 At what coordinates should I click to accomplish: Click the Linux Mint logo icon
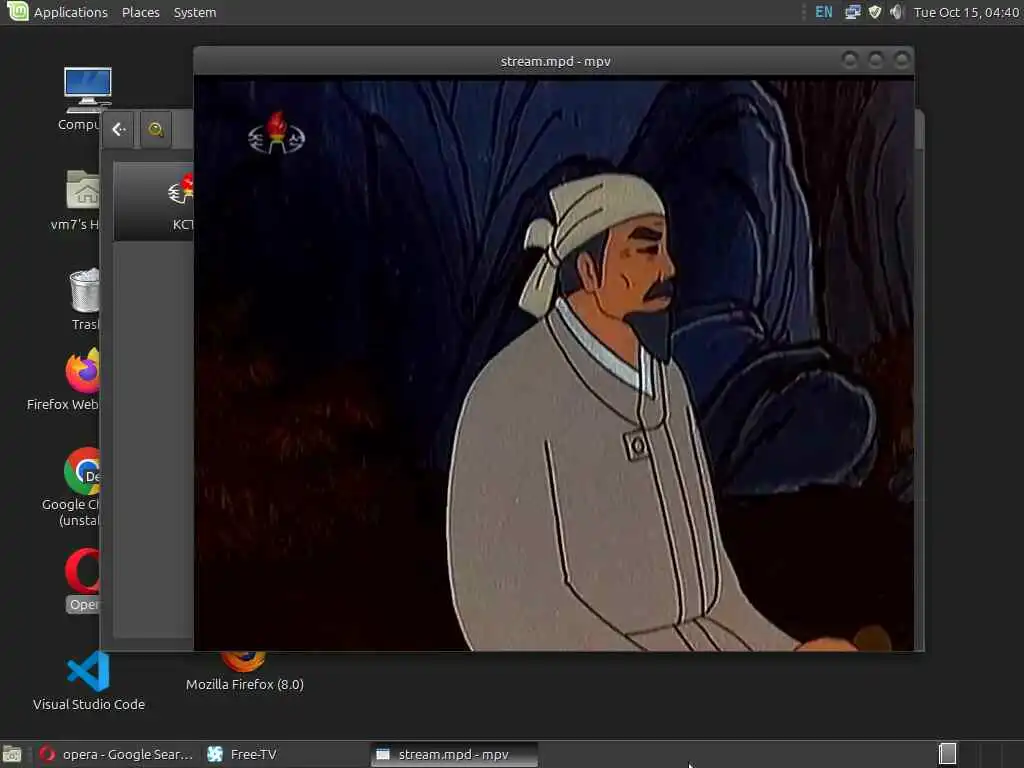coord(18,11)
